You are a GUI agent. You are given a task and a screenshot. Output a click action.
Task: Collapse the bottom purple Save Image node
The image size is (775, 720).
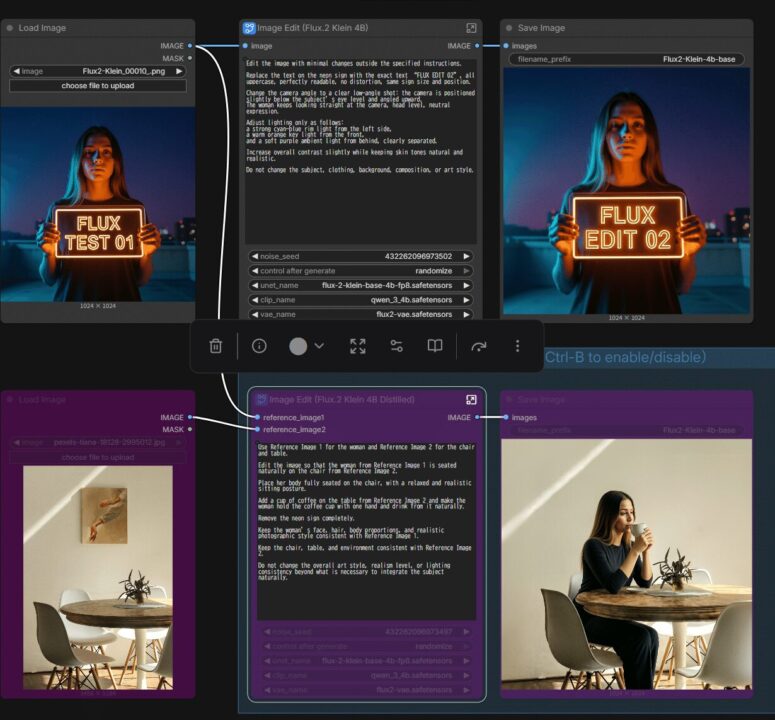click(509, 399)
